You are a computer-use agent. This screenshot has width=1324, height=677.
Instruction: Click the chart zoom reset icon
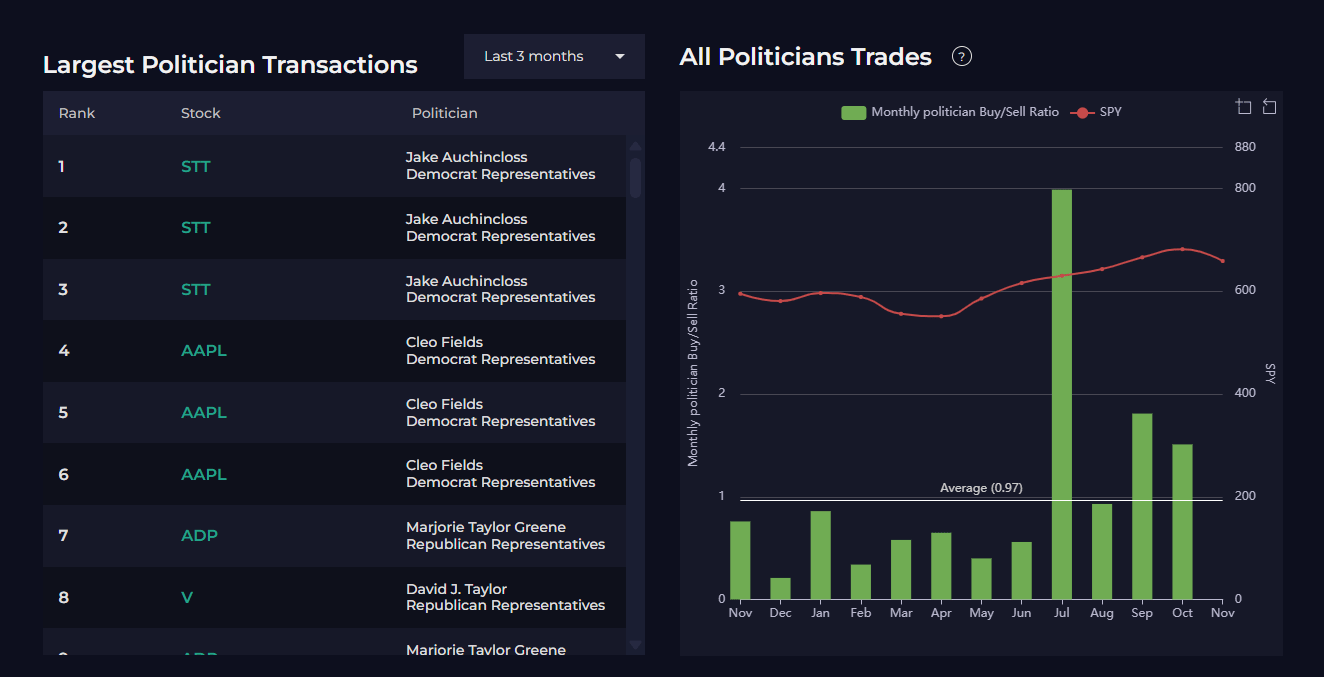click(x=1269, y=107)
